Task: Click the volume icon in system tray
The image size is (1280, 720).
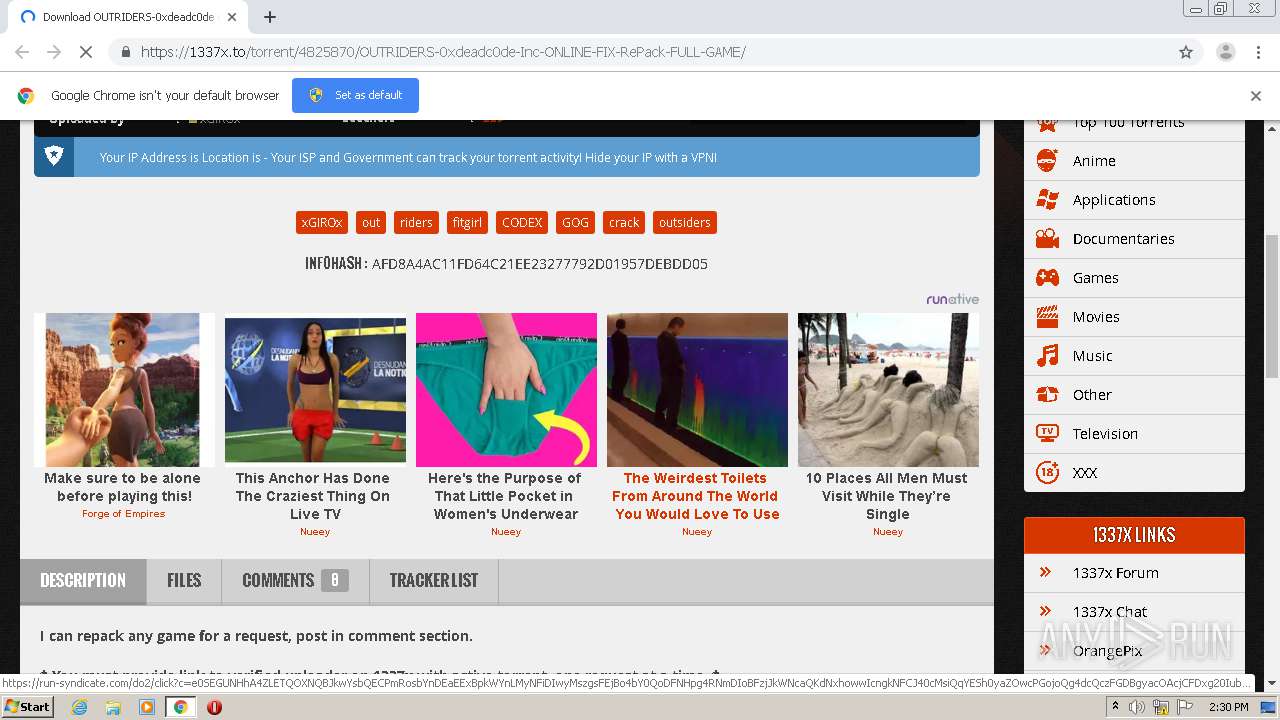Action: click(x=1137, y=707)
